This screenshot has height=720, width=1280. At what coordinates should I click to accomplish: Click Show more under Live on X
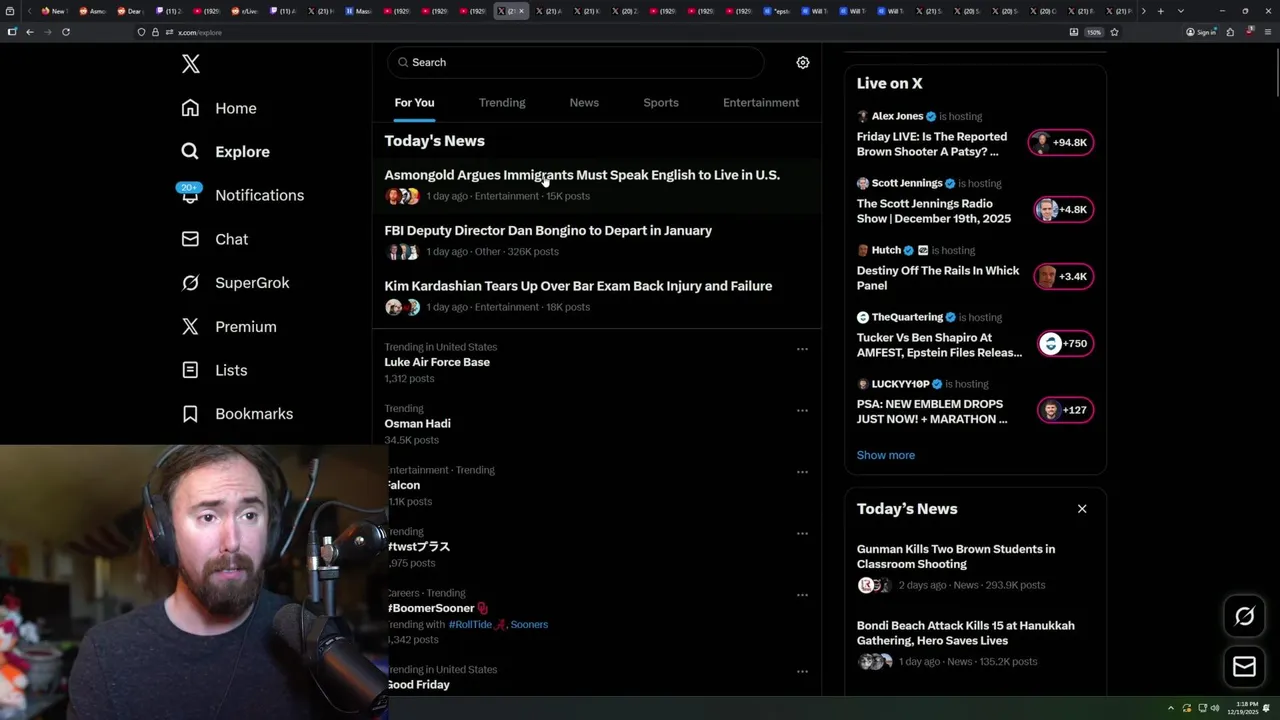pyautogui.click(x=885, y=455)
